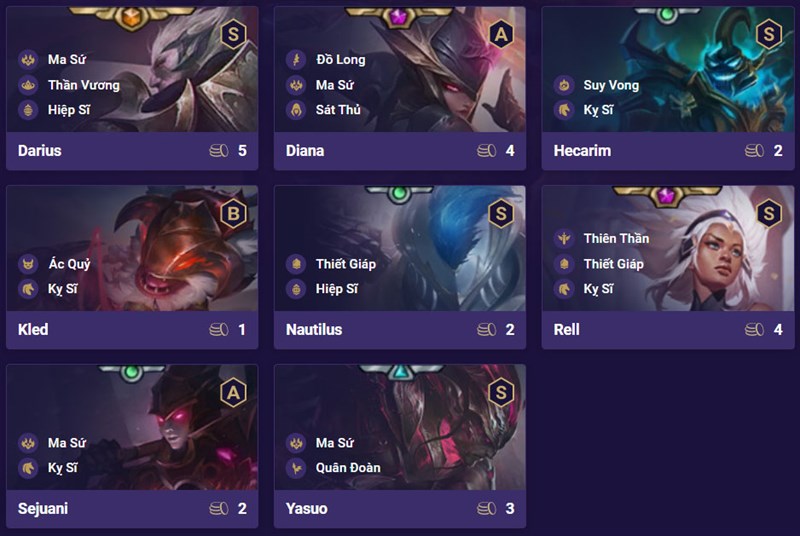Click the Thiết Giáp trait label on Nautilus
The width and height of the screenshot is (800, 536).
339,264
